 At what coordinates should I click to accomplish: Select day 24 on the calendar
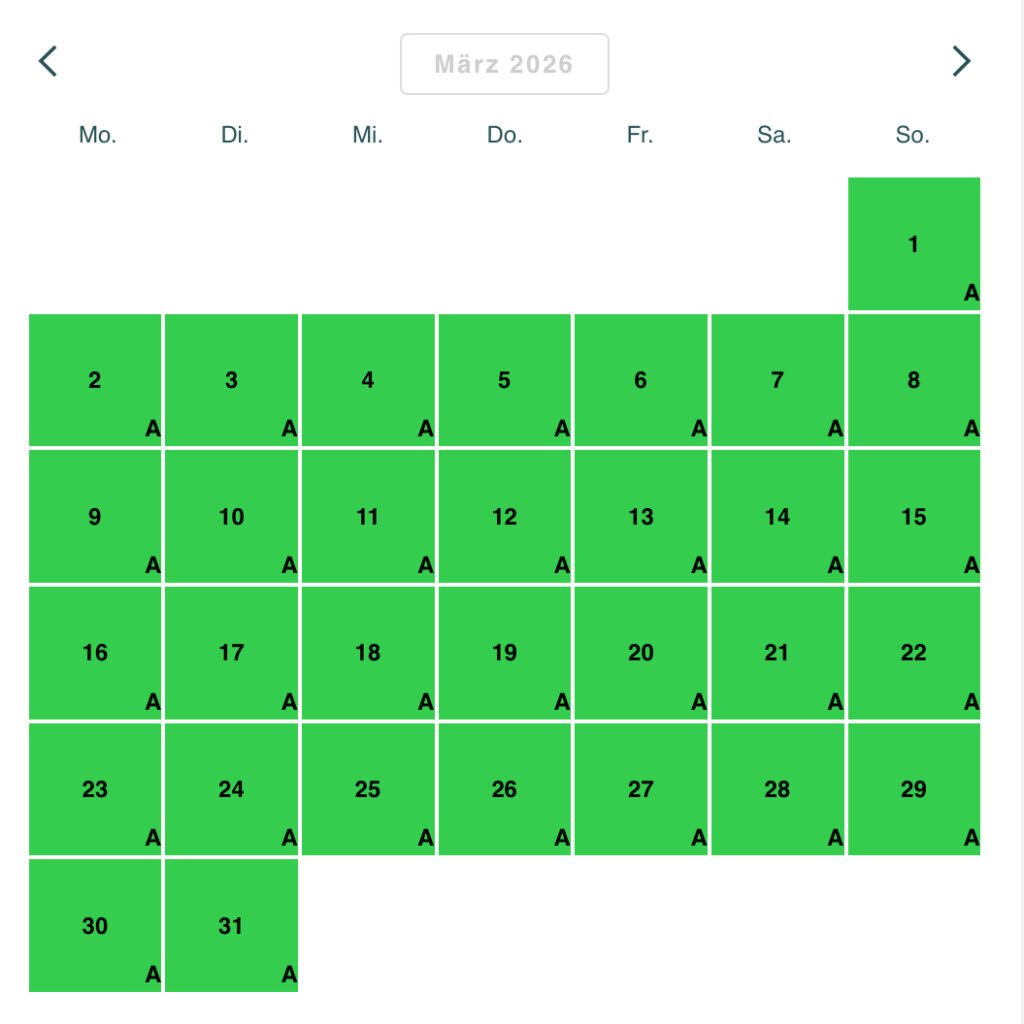[x=231, y=789]
